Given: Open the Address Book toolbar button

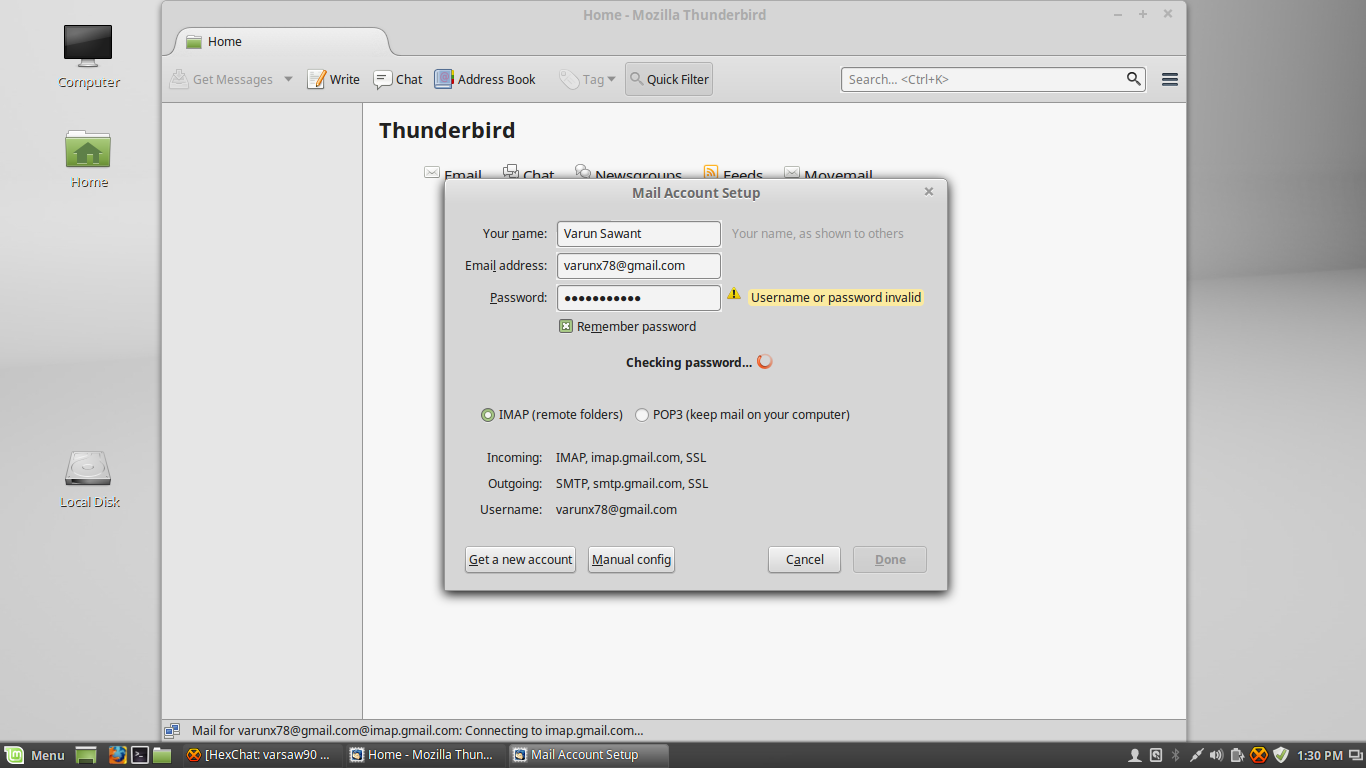Looking at the screenshot, I should (485, 79).
